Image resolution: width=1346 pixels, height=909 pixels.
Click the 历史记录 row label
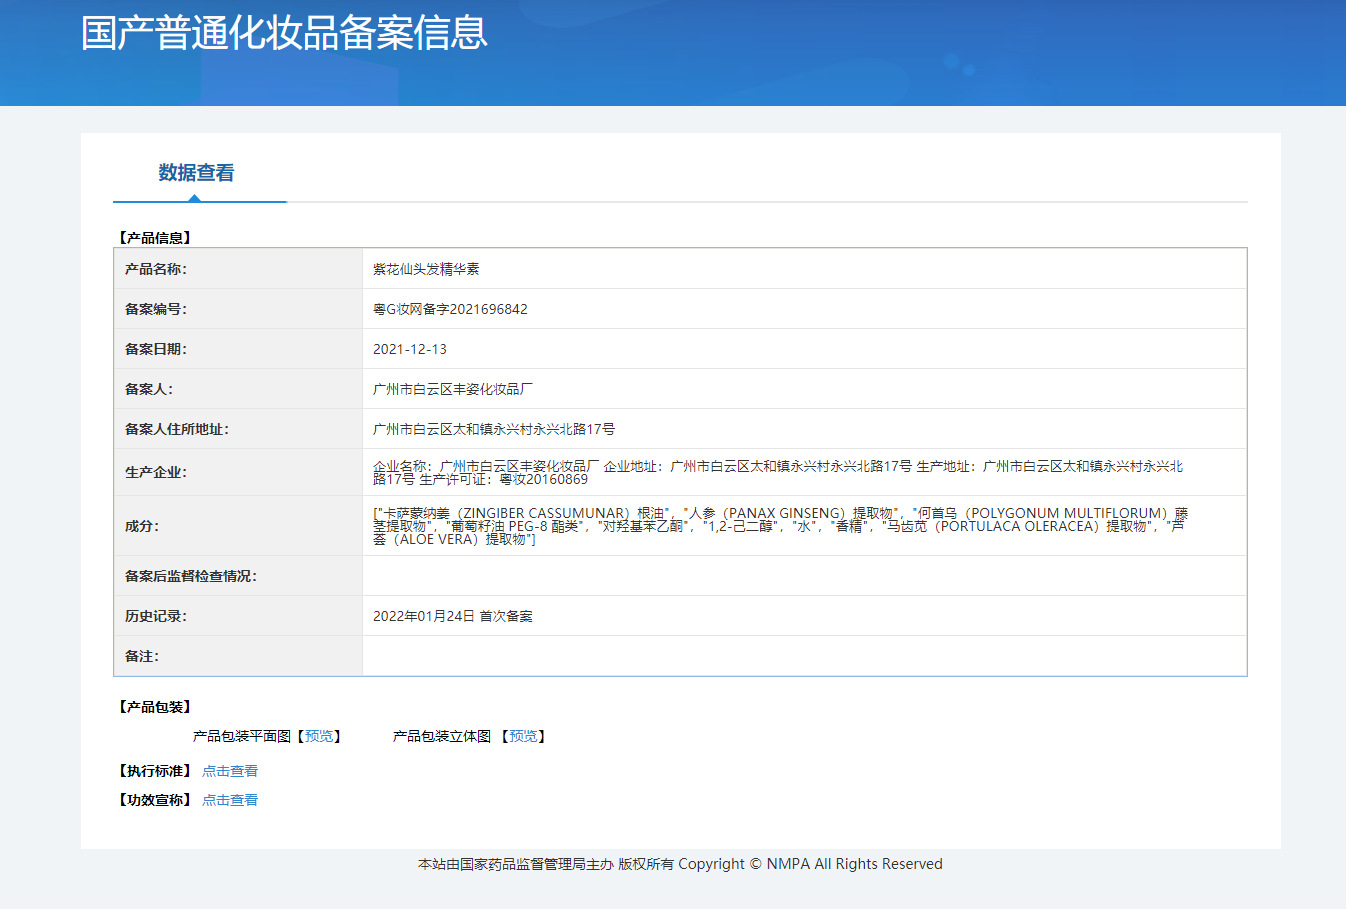[156, 616]
